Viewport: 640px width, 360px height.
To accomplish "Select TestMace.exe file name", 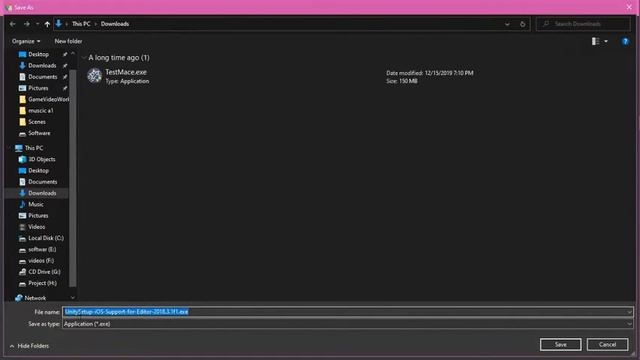I will (126, 72).
